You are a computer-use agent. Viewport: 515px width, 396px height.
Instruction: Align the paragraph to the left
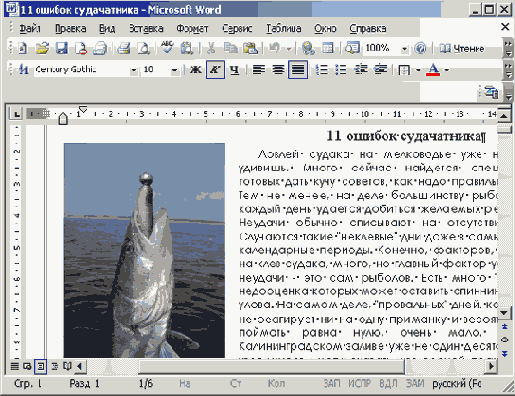click(x=259, y=69)
